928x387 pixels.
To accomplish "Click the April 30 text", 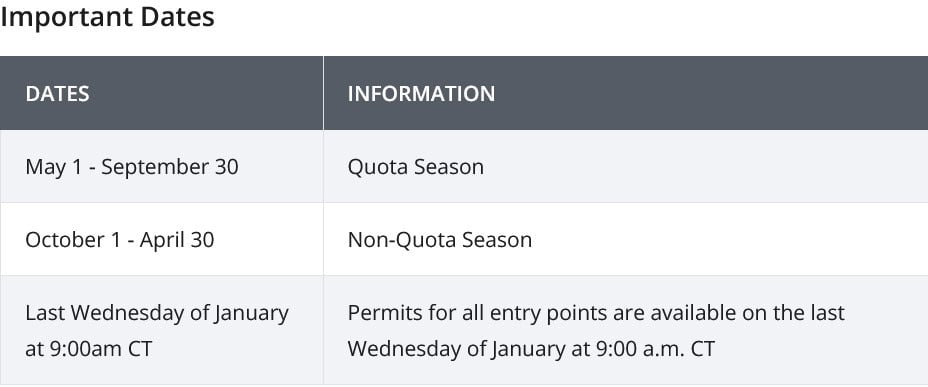I will [x=177, y=240].
